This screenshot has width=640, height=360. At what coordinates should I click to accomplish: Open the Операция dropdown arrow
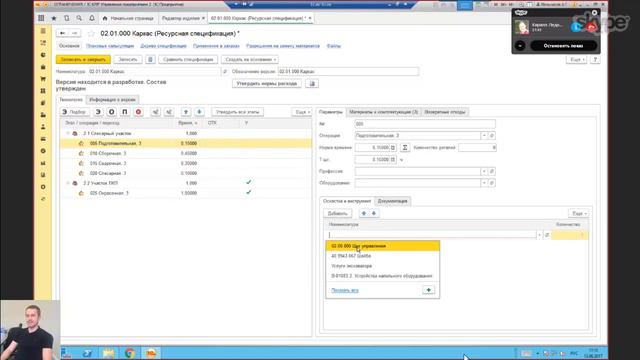[484, 136]
